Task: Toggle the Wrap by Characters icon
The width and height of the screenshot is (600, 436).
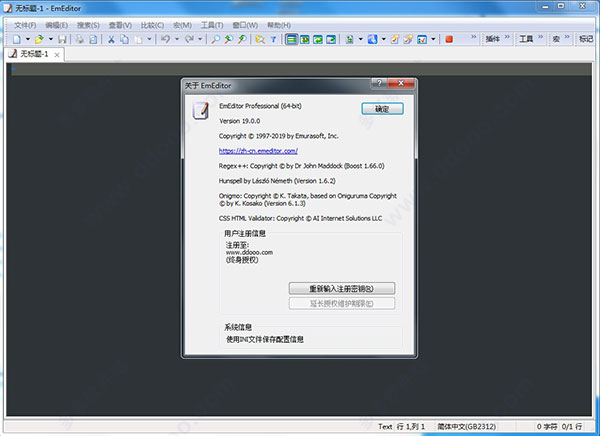Action: pyautogui.click(x=305, y=39)
